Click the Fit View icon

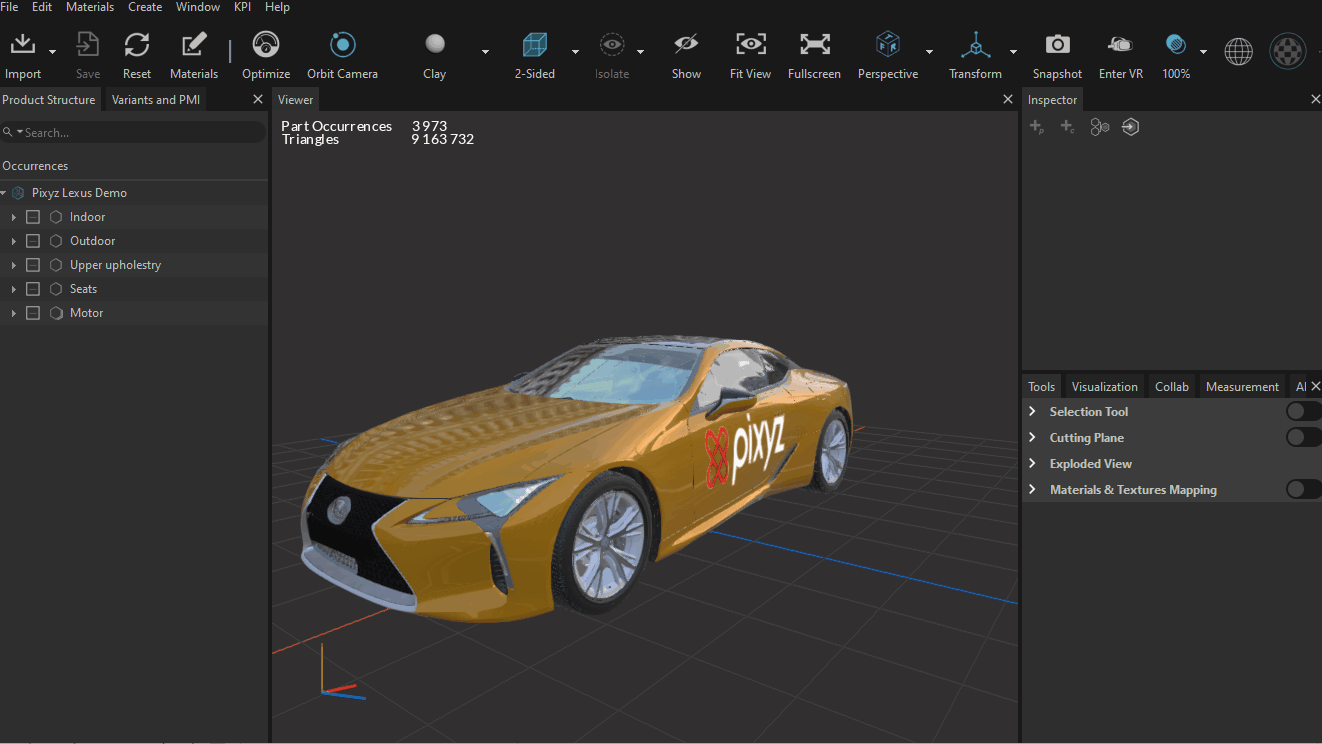click(750, 45)
